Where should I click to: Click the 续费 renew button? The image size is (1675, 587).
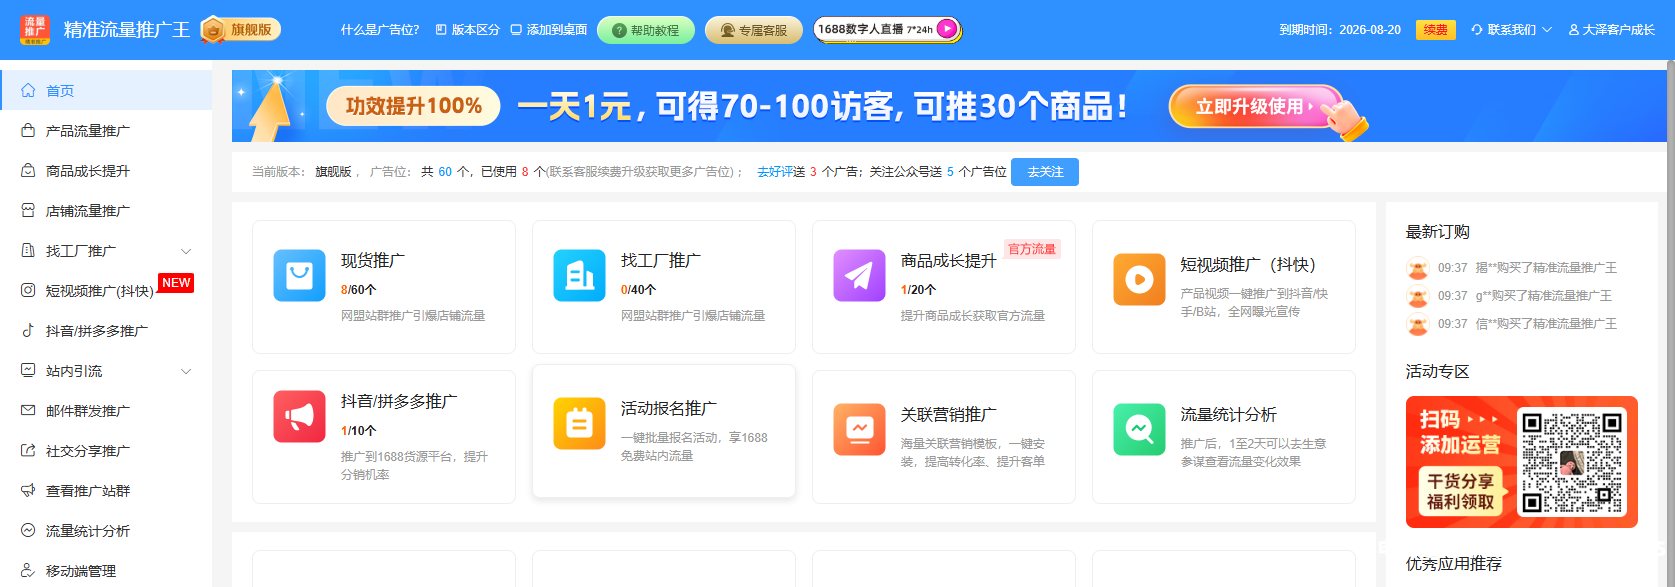pos(1435,30)
